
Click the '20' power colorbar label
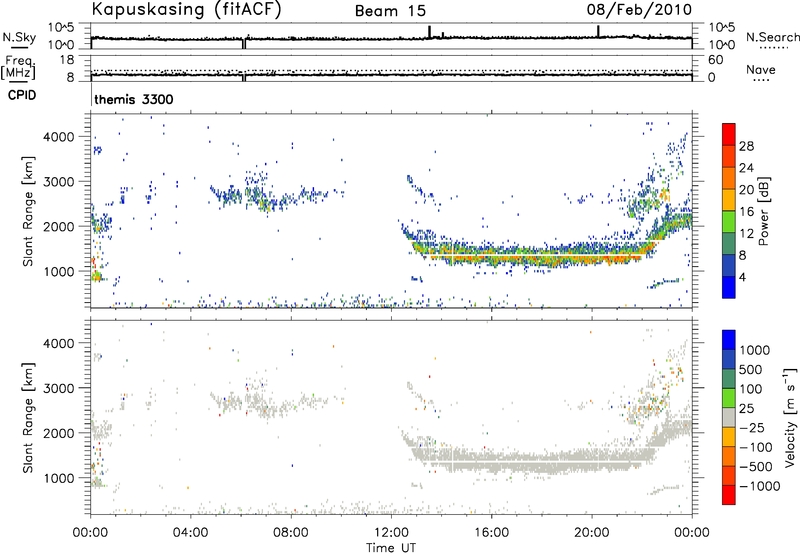pyautogui.click(x=746, y=190)
